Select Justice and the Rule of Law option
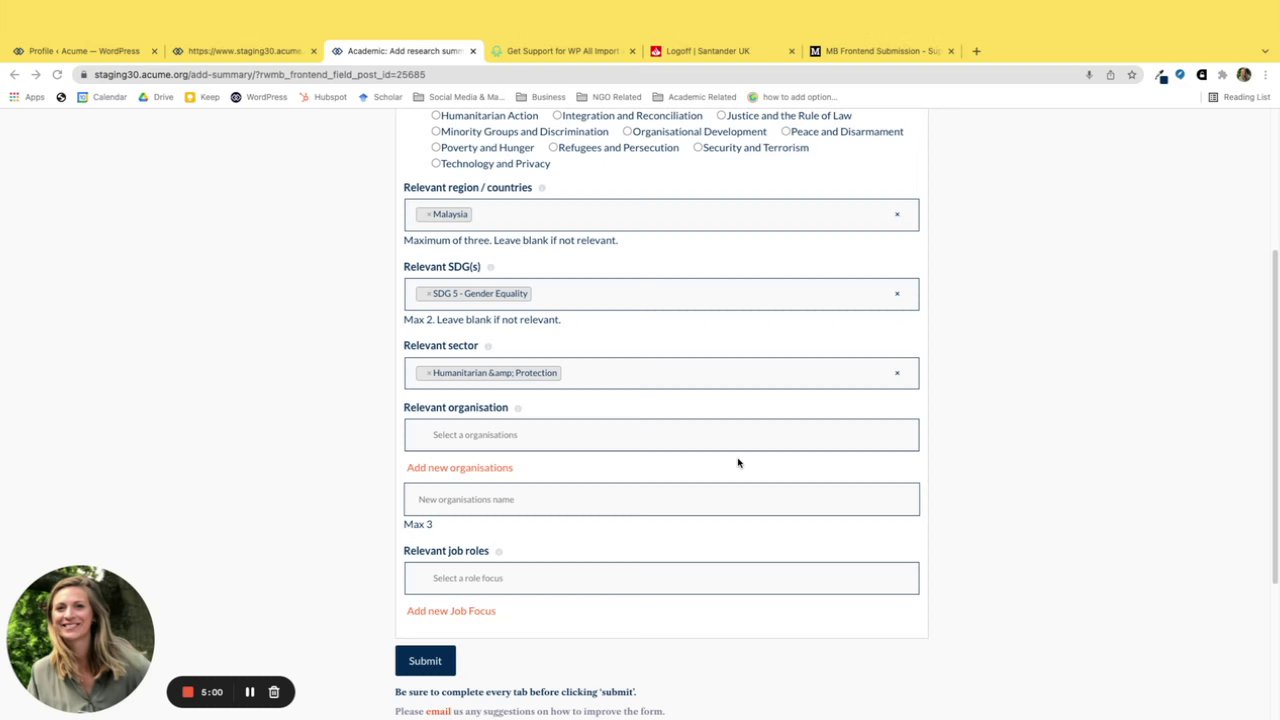Screen dimensions: 1280x720 (721, 116)
